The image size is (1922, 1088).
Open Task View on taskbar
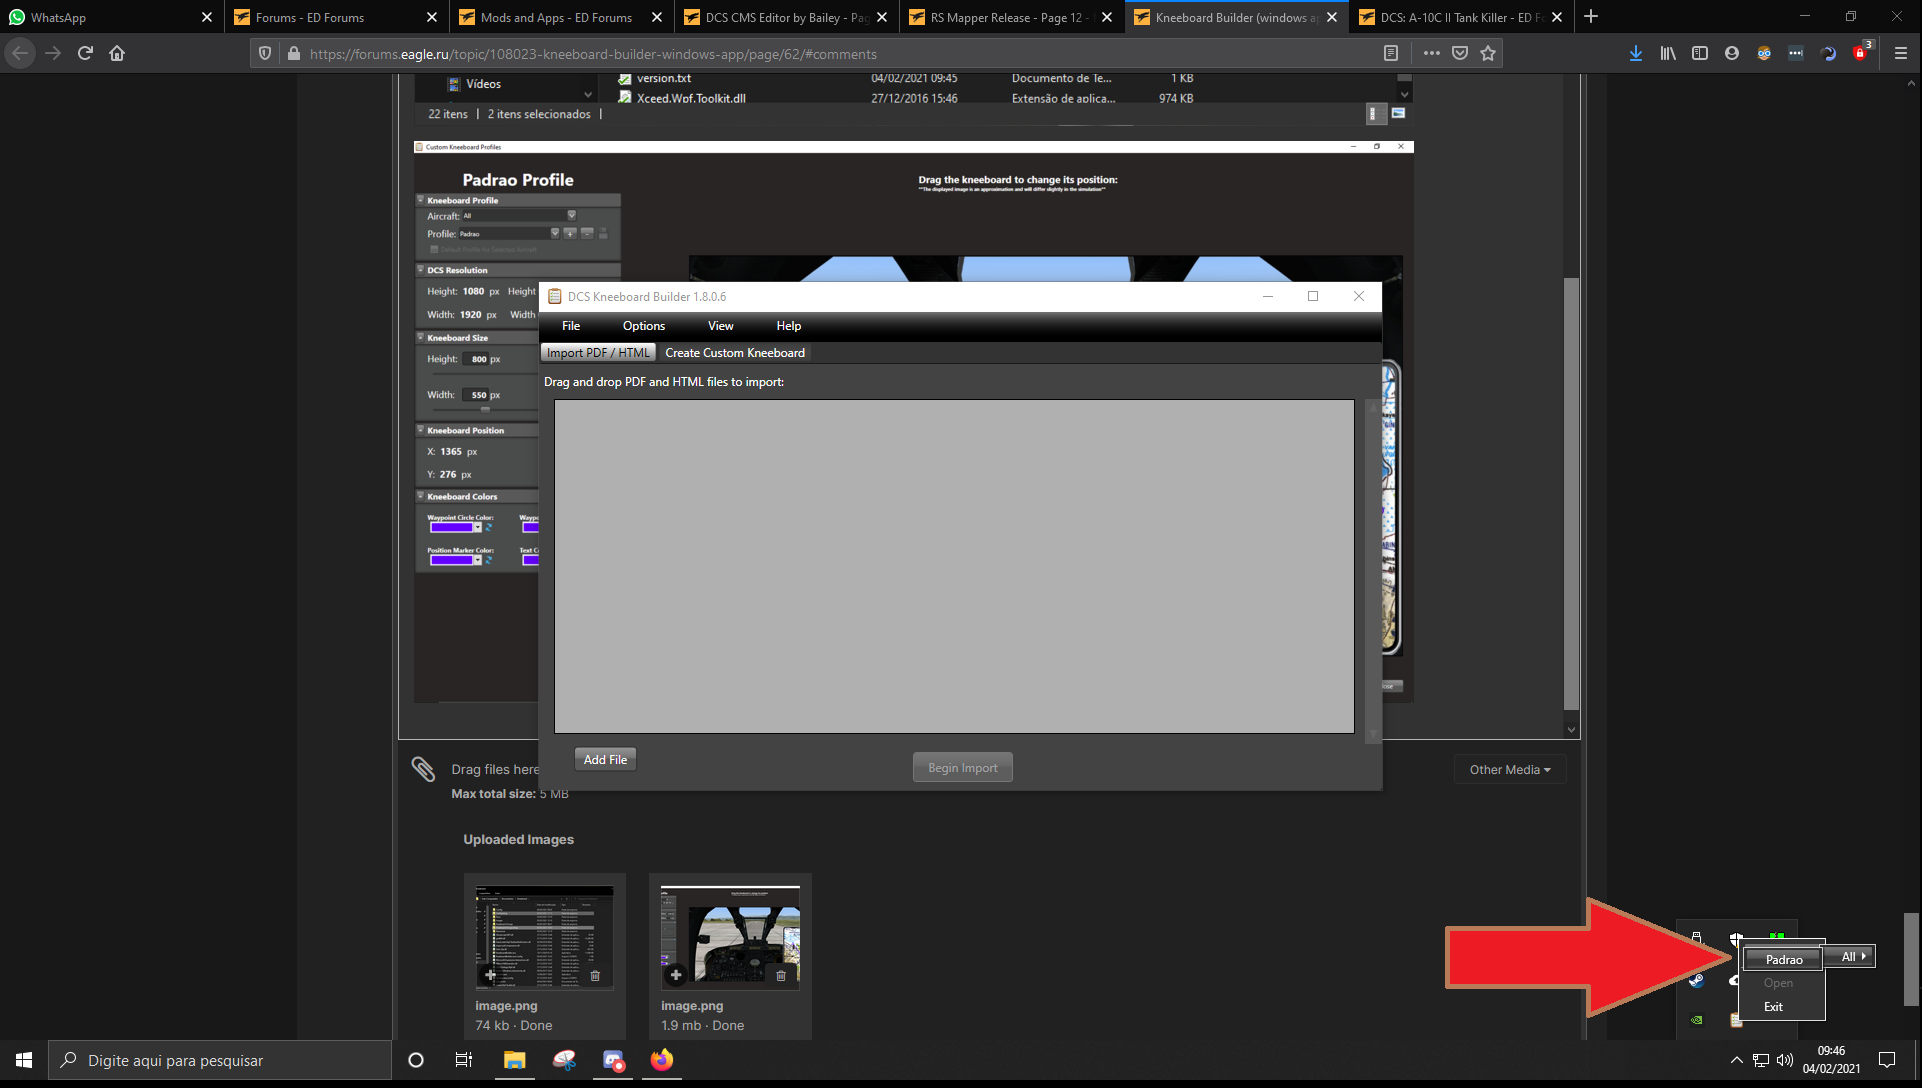coord(463,1061)
